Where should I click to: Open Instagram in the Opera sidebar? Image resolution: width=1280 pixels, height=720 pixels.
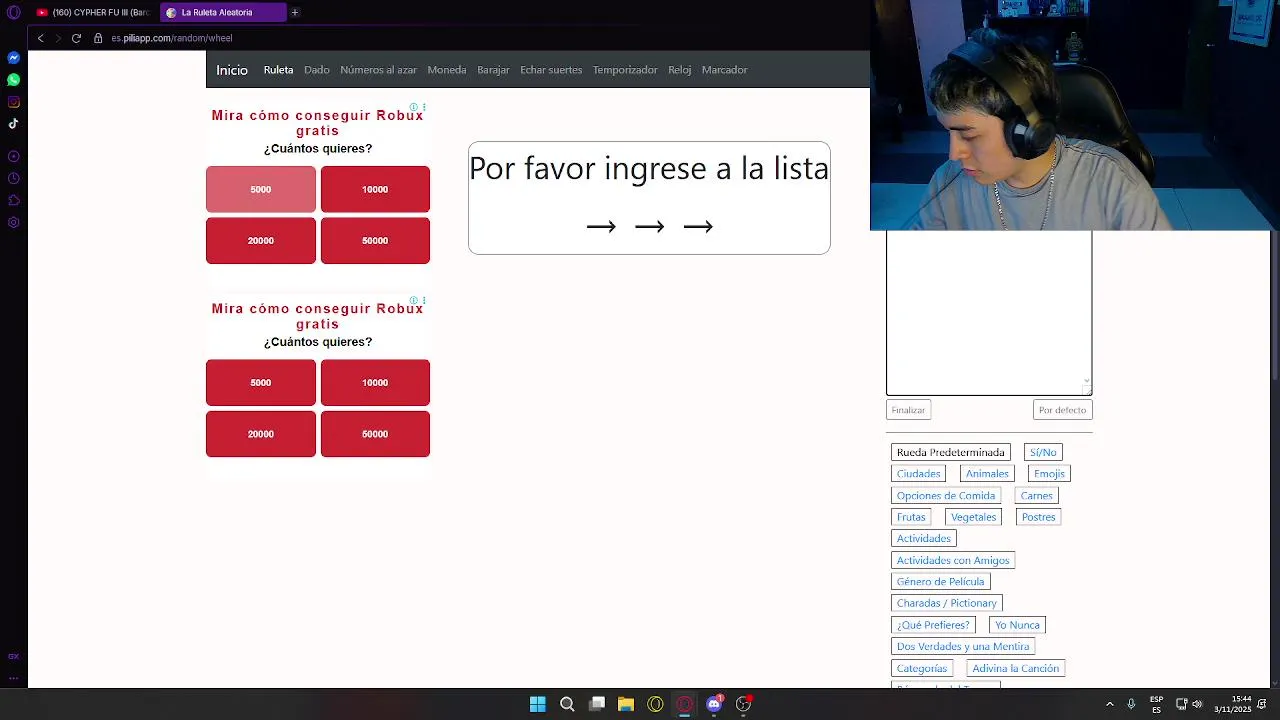coord(13,102)
